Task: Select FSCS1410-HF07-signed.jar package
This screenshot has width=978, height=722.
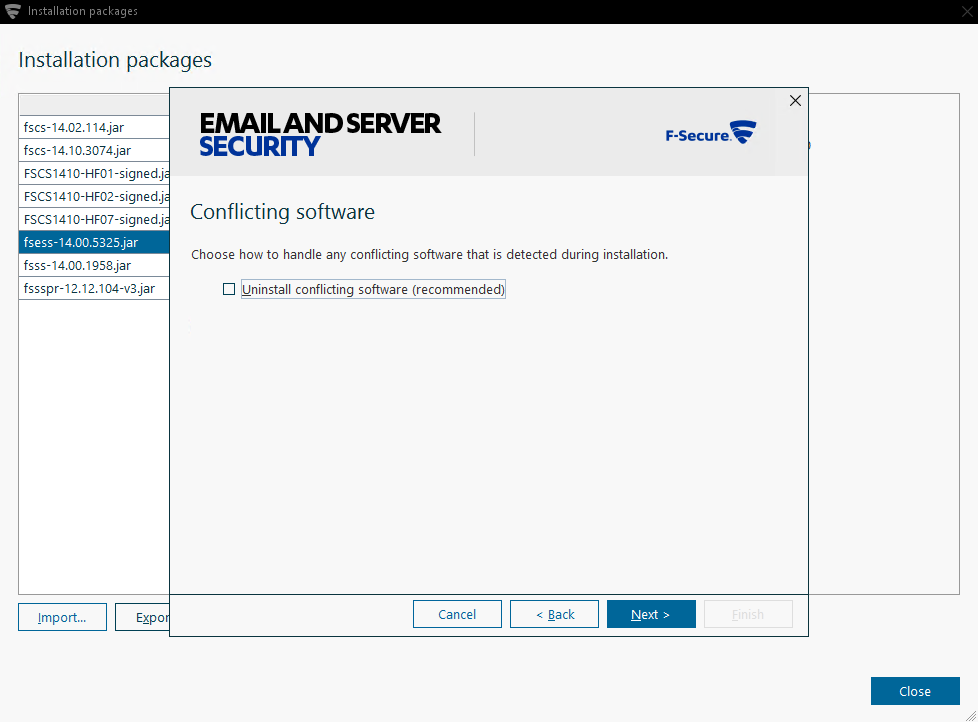Action: (94, 219)
